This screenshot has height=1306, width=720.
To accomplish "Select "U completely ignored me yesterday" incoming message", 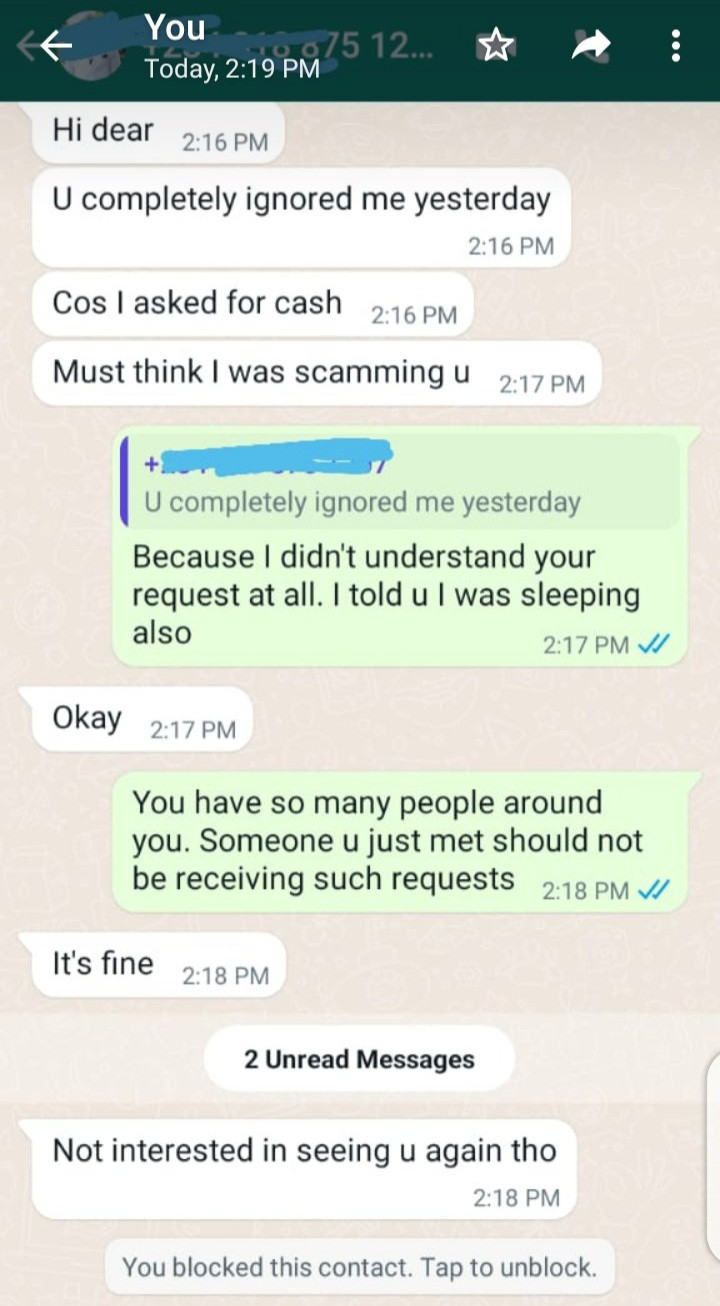I will pos(301,215).
